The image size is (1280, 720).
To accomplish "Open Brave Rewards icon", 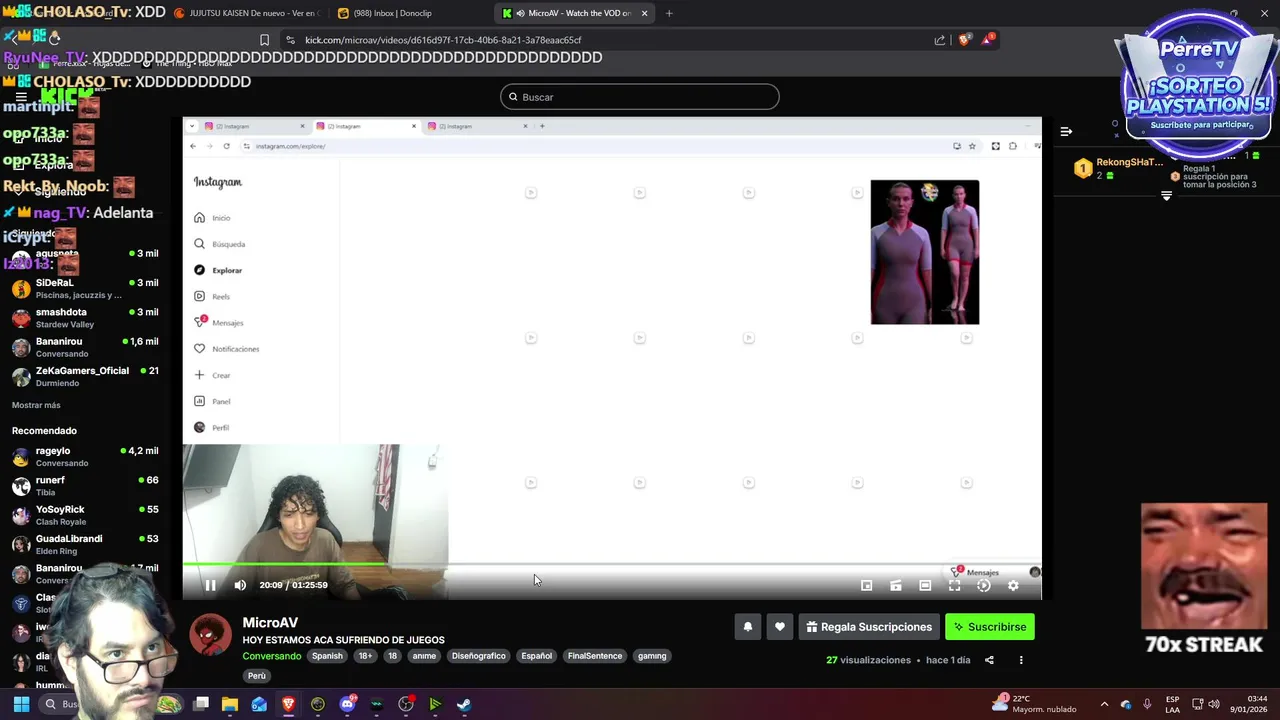I will click(x=988, y=39).
